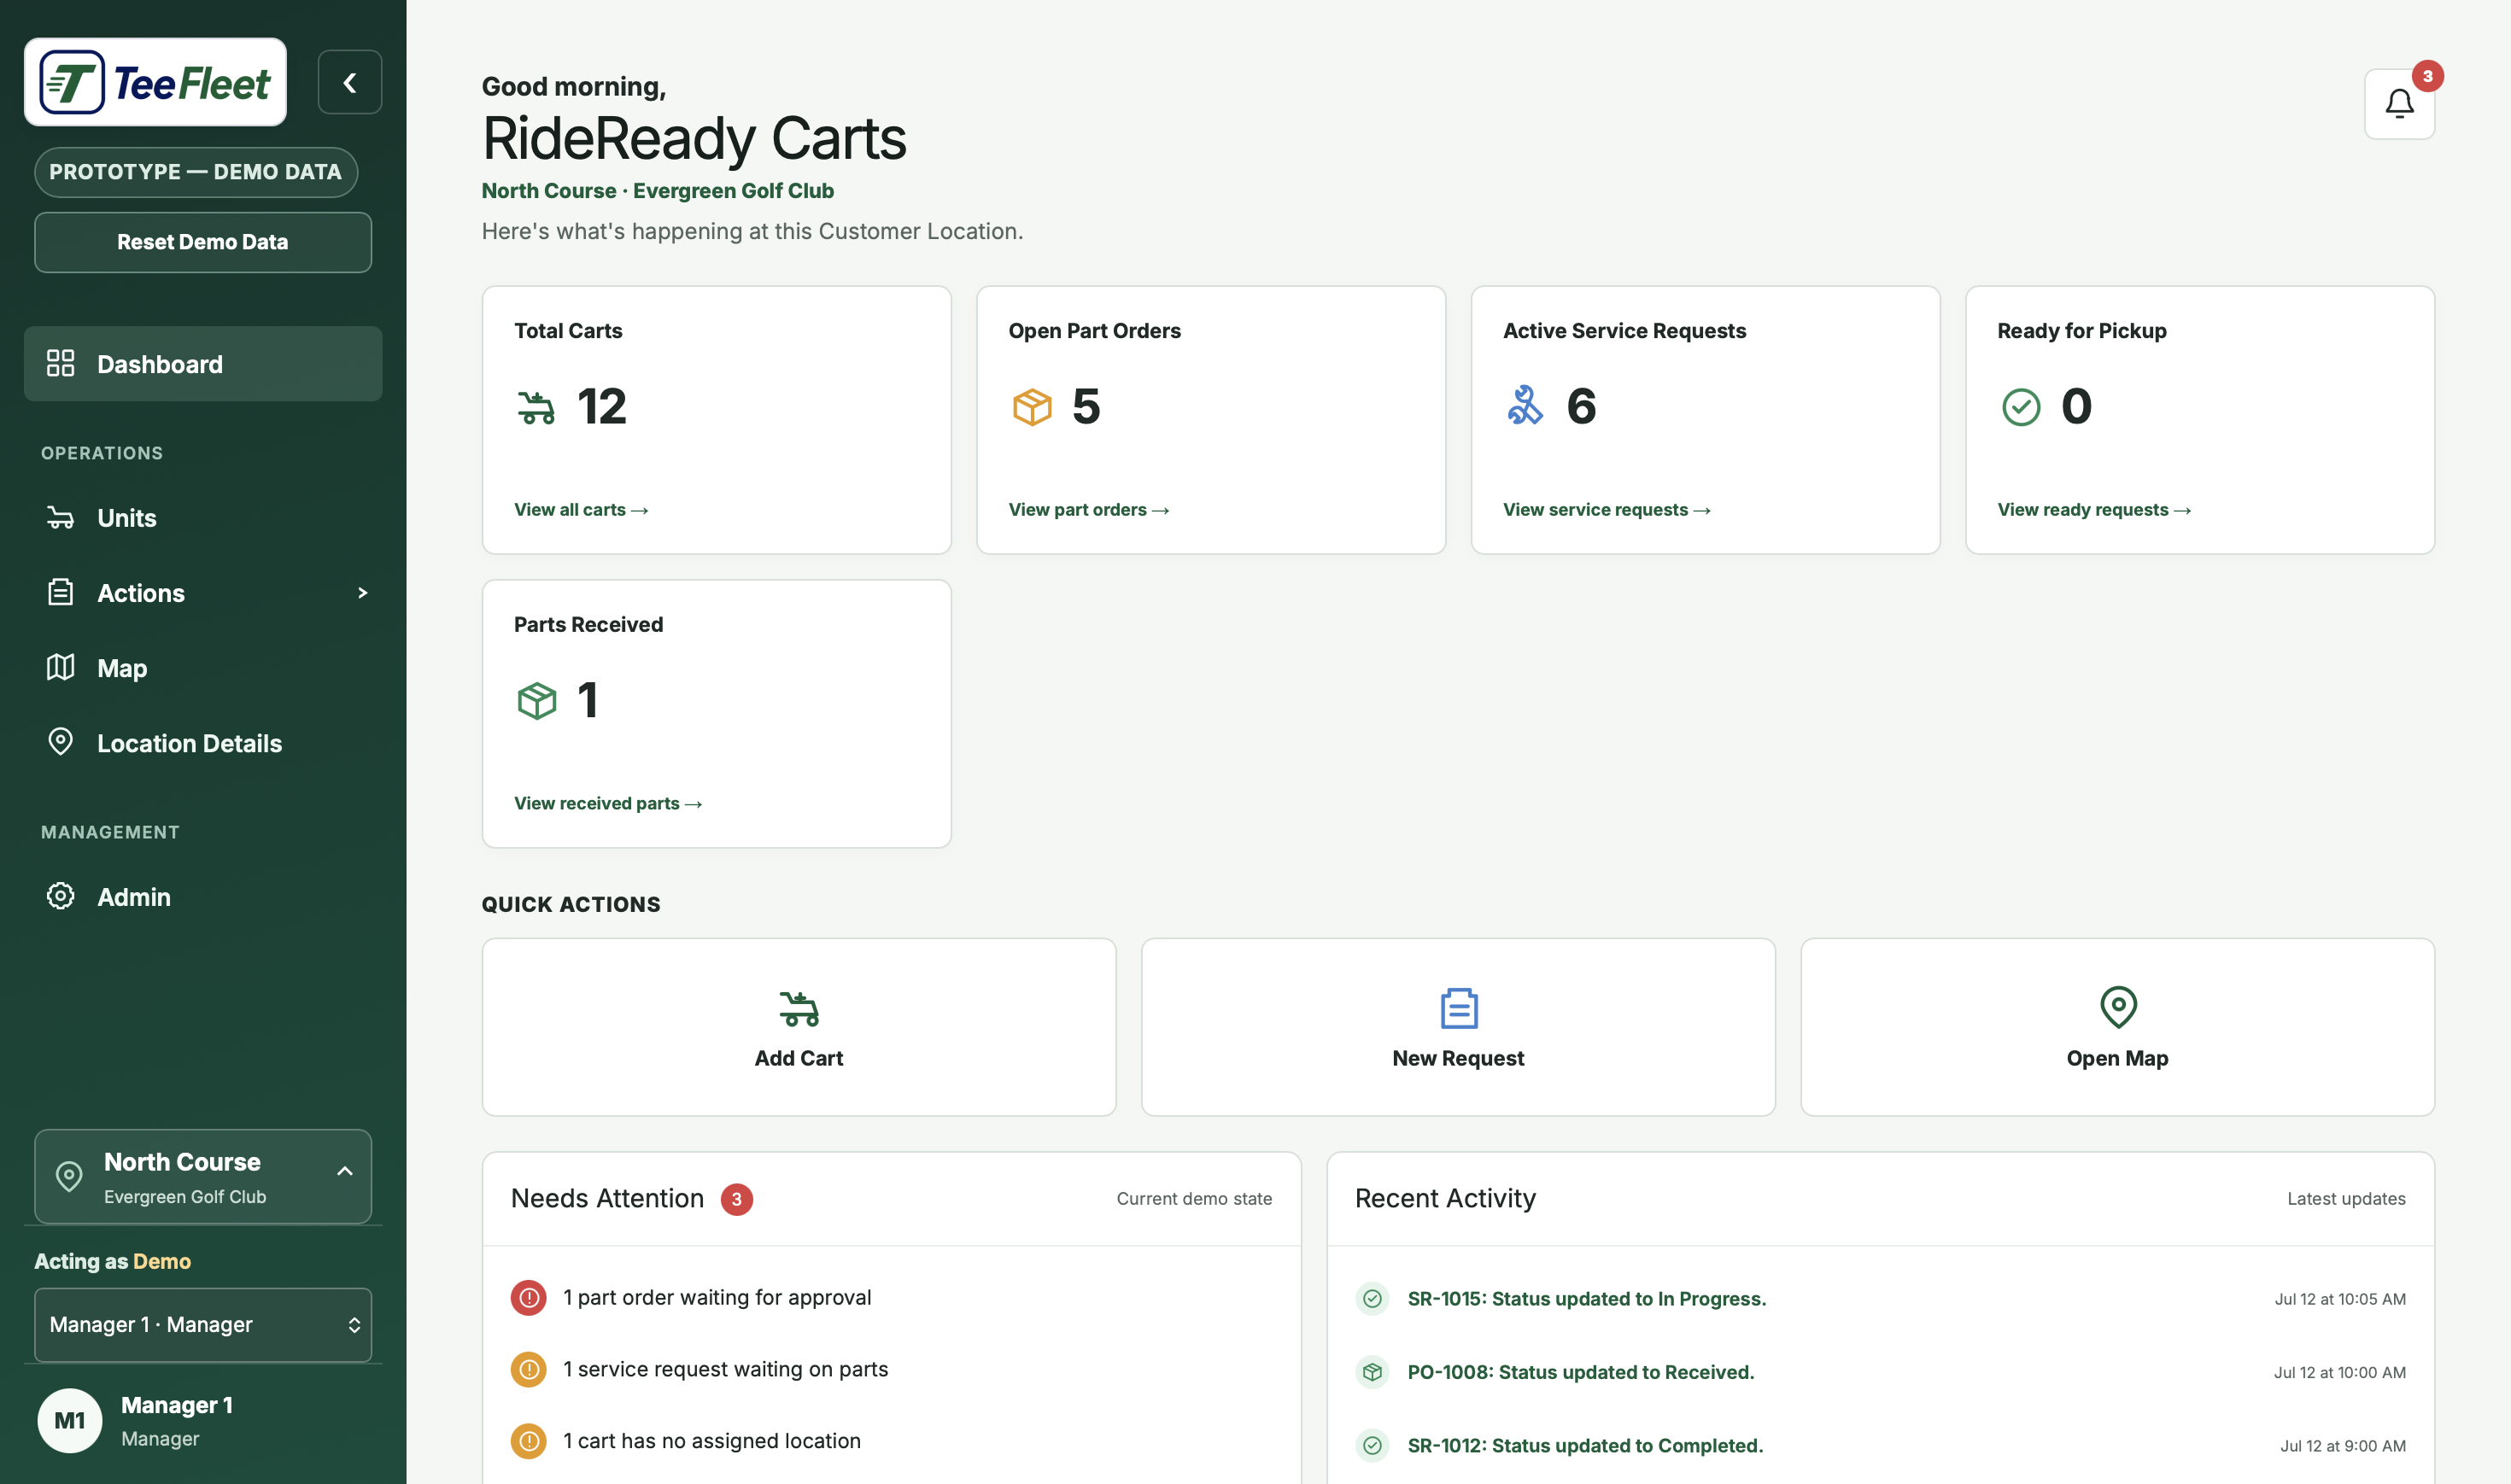Follow the View all carts link
The width and height of the screenshot is (2511, 1484).
tap(581, 510)
